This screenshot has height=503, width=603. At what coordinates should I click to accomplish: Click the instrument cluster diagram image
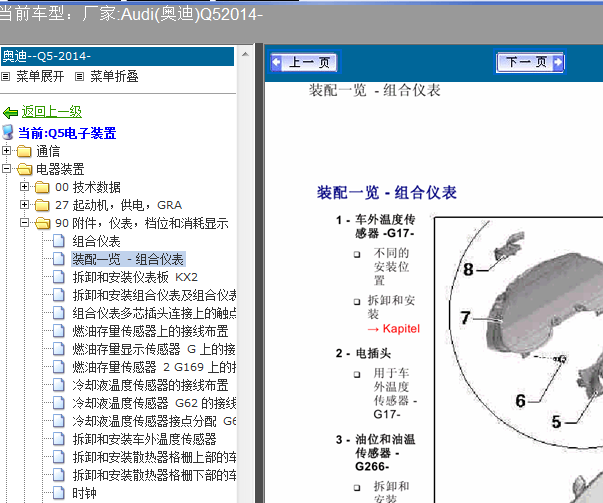point(519,359)
